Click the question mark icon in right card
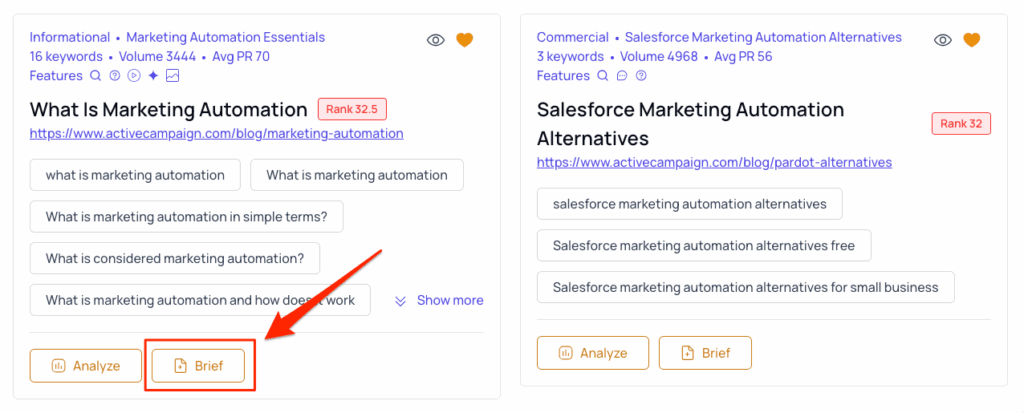The height and width of the screenshot is (413, 1024). [x=642, y=75]
